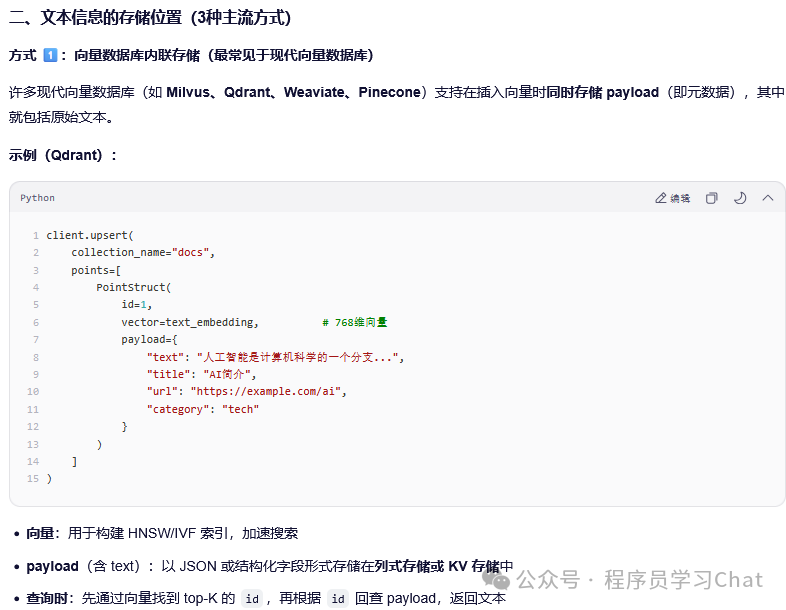Click the bold label 查询时
The image size is (786, 610).
pos(47,598)
